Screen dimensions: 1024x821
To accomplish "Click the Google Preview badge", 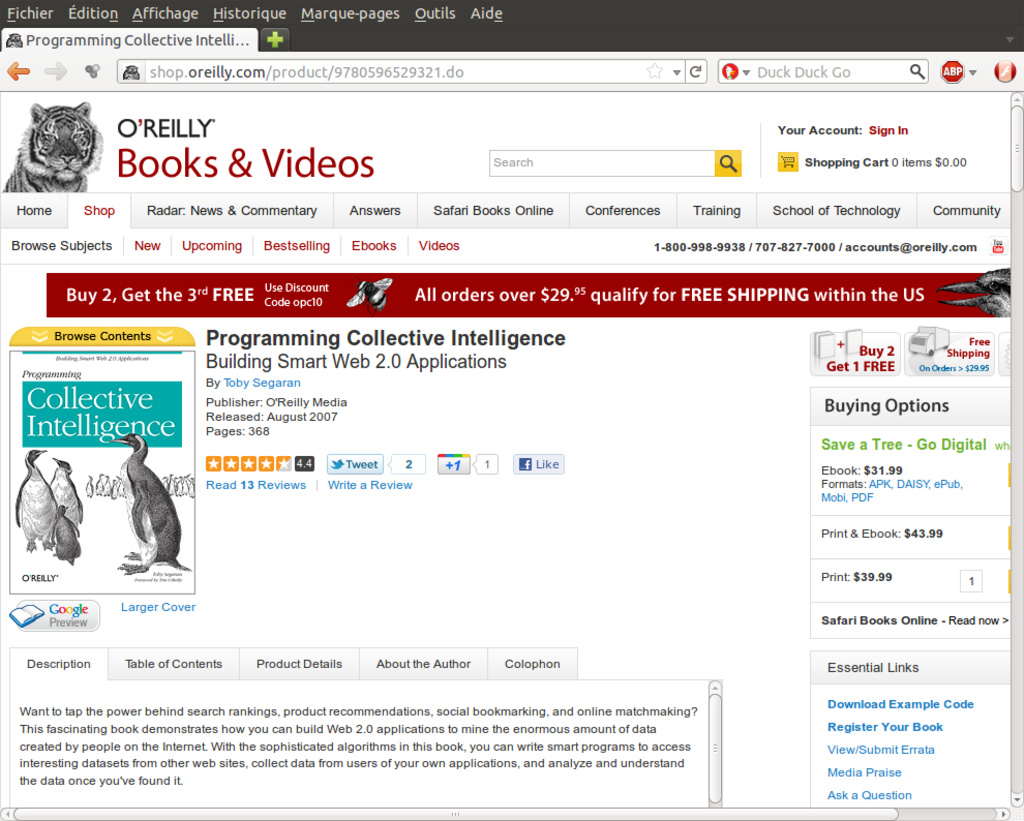I will pos(55,615).
